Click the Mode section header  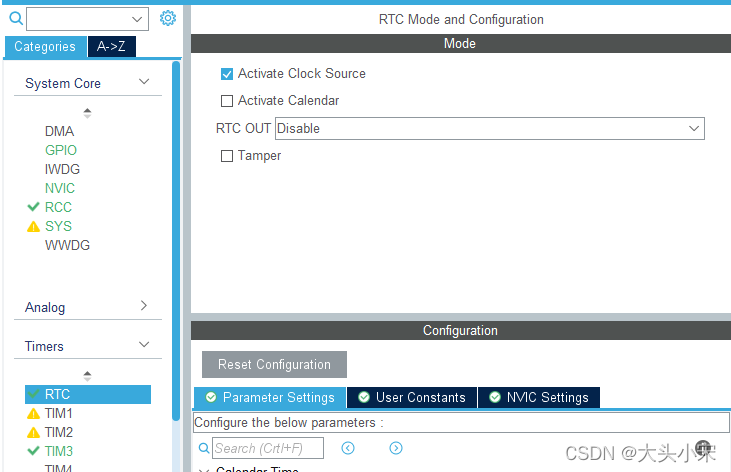click(461, 43)
